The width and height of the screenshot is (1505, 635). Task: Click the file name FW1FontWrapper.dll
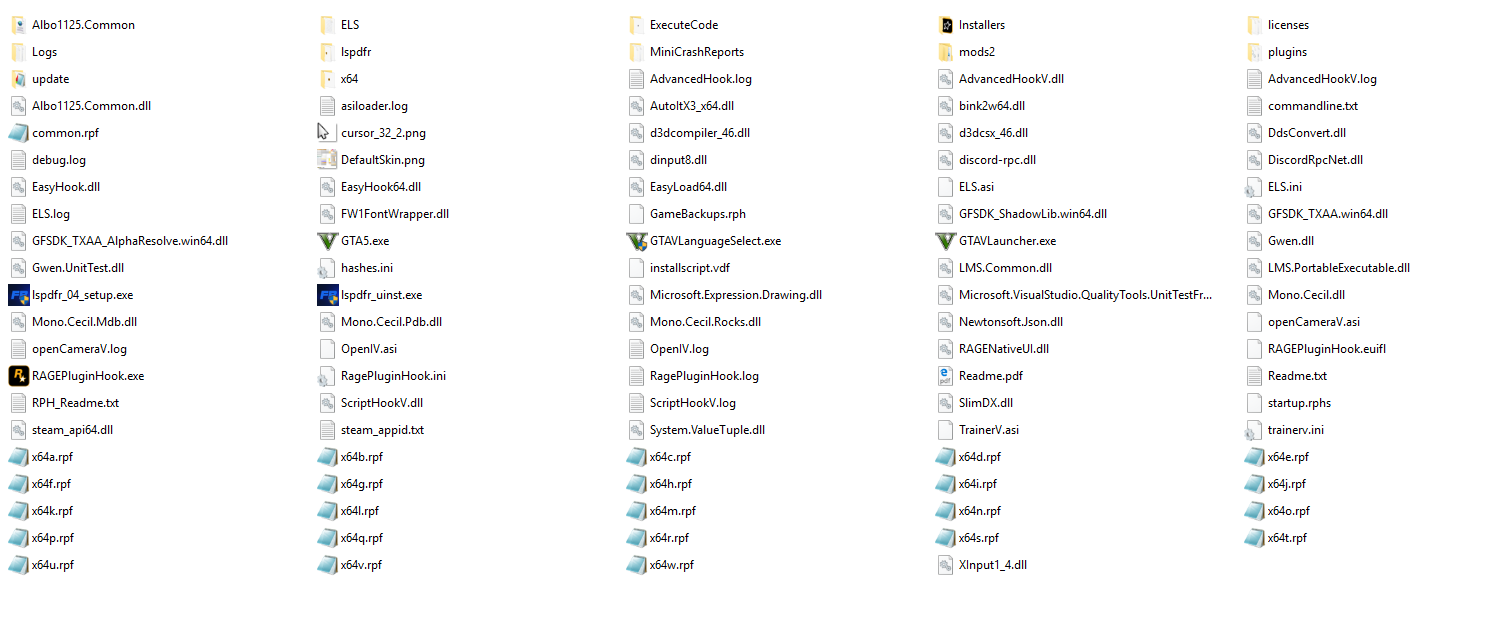(x=395, y=214)
